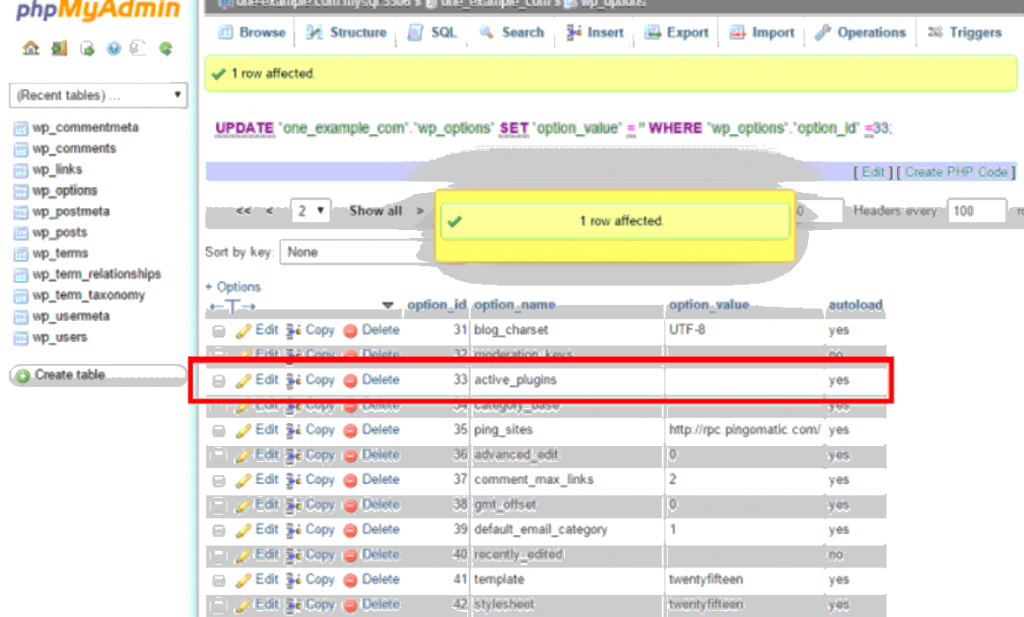Click the log out icon in sidebar

coord(58,48)
